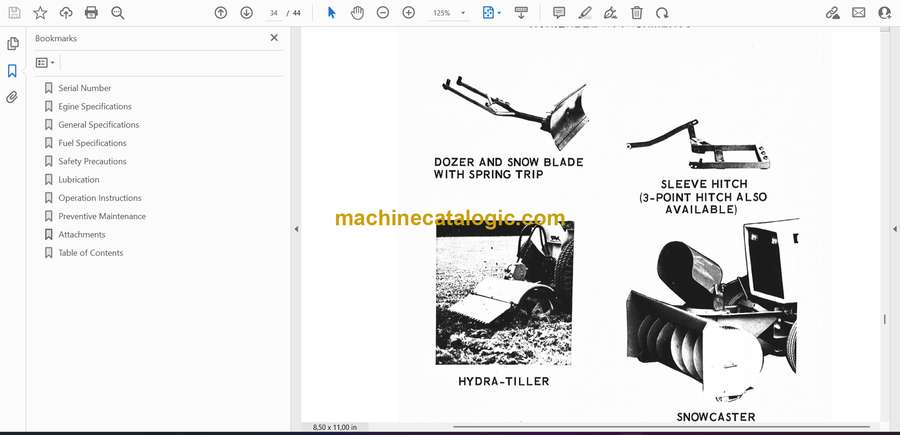Go to the Lubrication bookmark
The width and height of the screenshot is (900, 435).
pos(79,180)
